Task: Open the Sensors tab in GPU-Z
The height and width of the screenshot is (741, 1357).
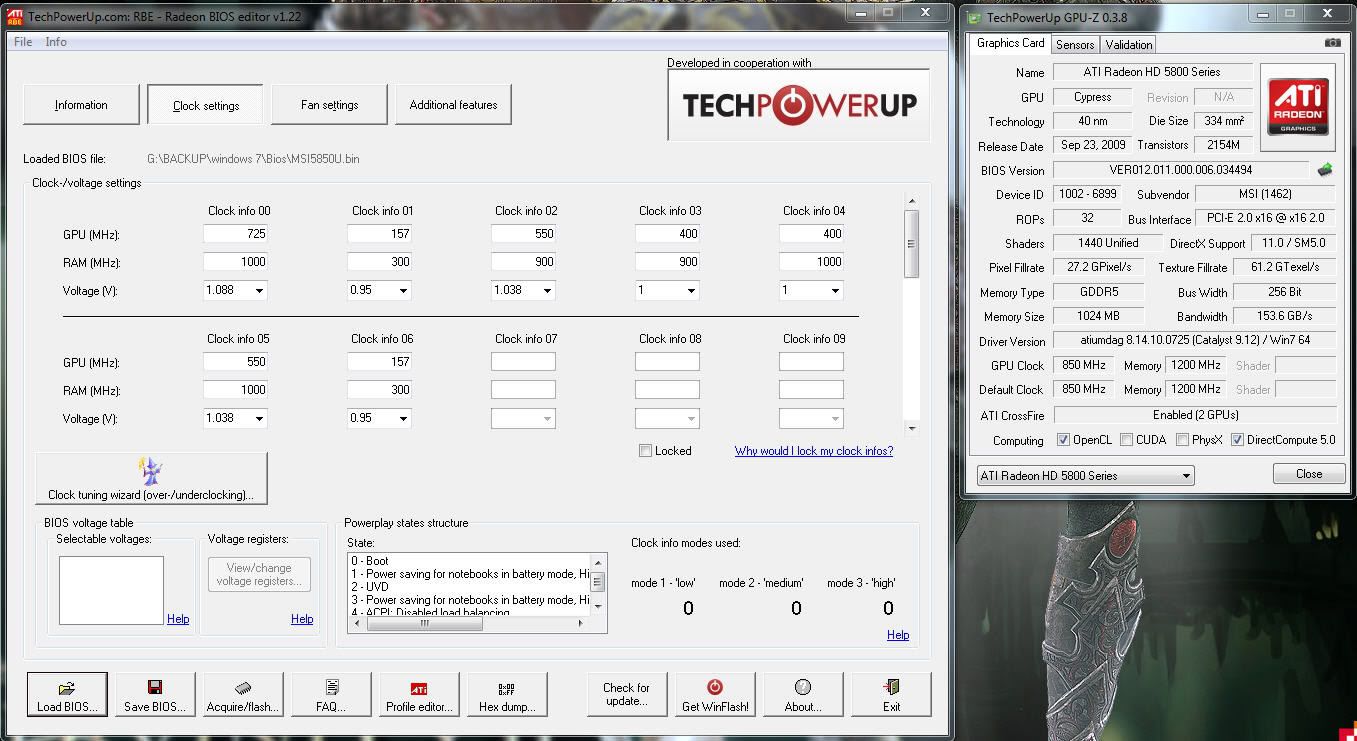Action: point(1075,45)
